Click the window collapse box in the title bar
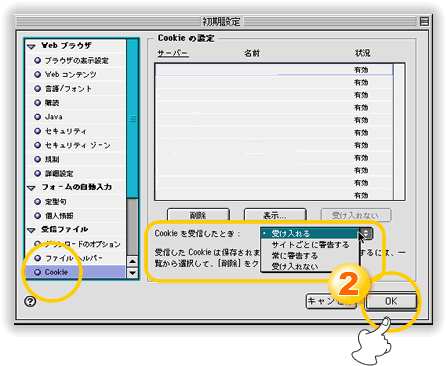 (x=424, y=21)
